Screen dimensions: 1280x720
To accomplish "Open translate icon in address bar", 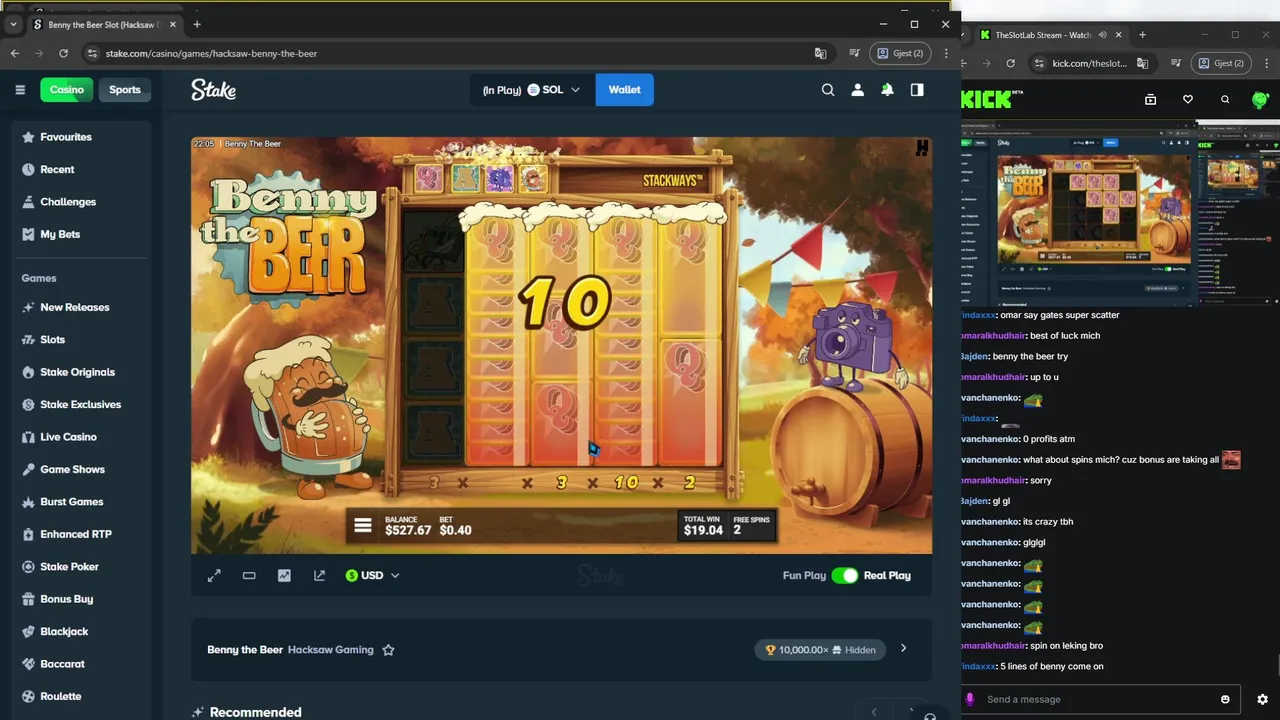I will coord(821,53).
